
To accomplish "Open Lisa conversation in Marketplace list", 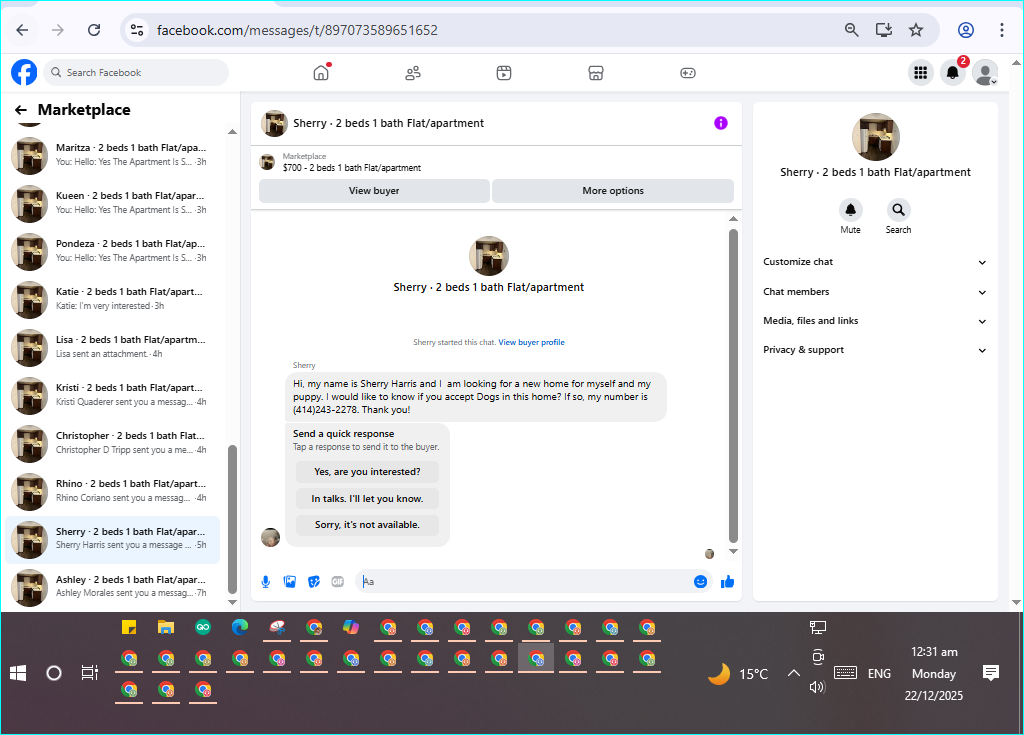I will pyautogui.click(x=112, y=348).
